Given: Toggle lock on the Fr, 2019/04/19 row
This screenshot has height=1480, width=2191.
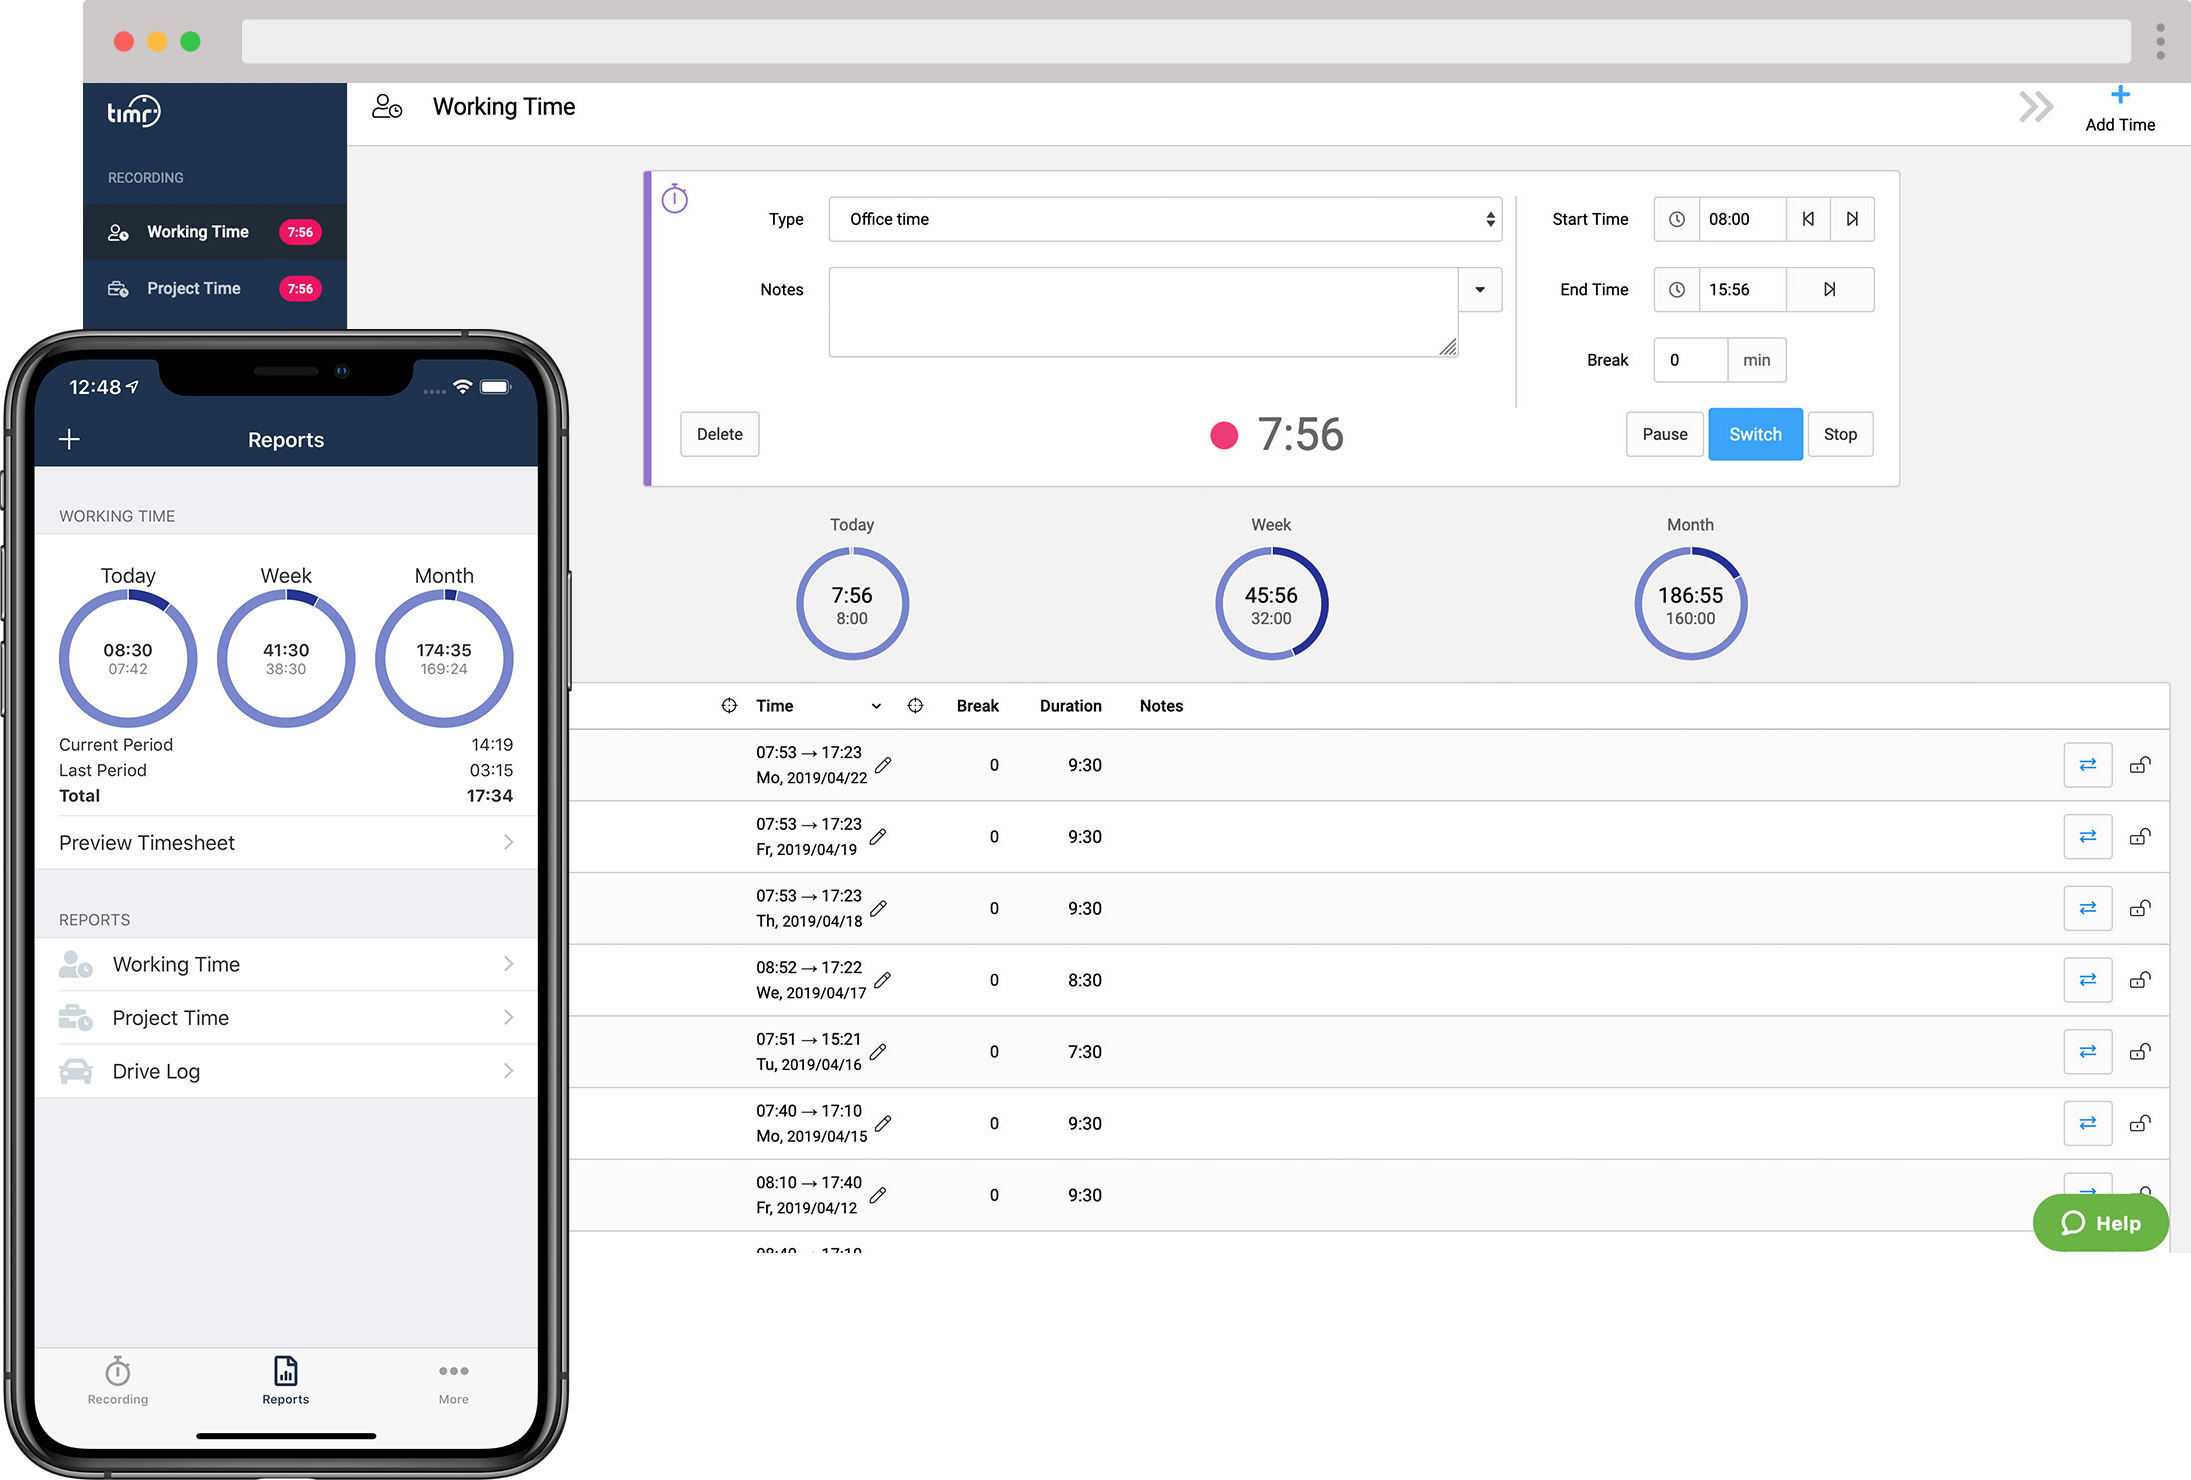Looking at the screenshot, I should pos(2140,837).
